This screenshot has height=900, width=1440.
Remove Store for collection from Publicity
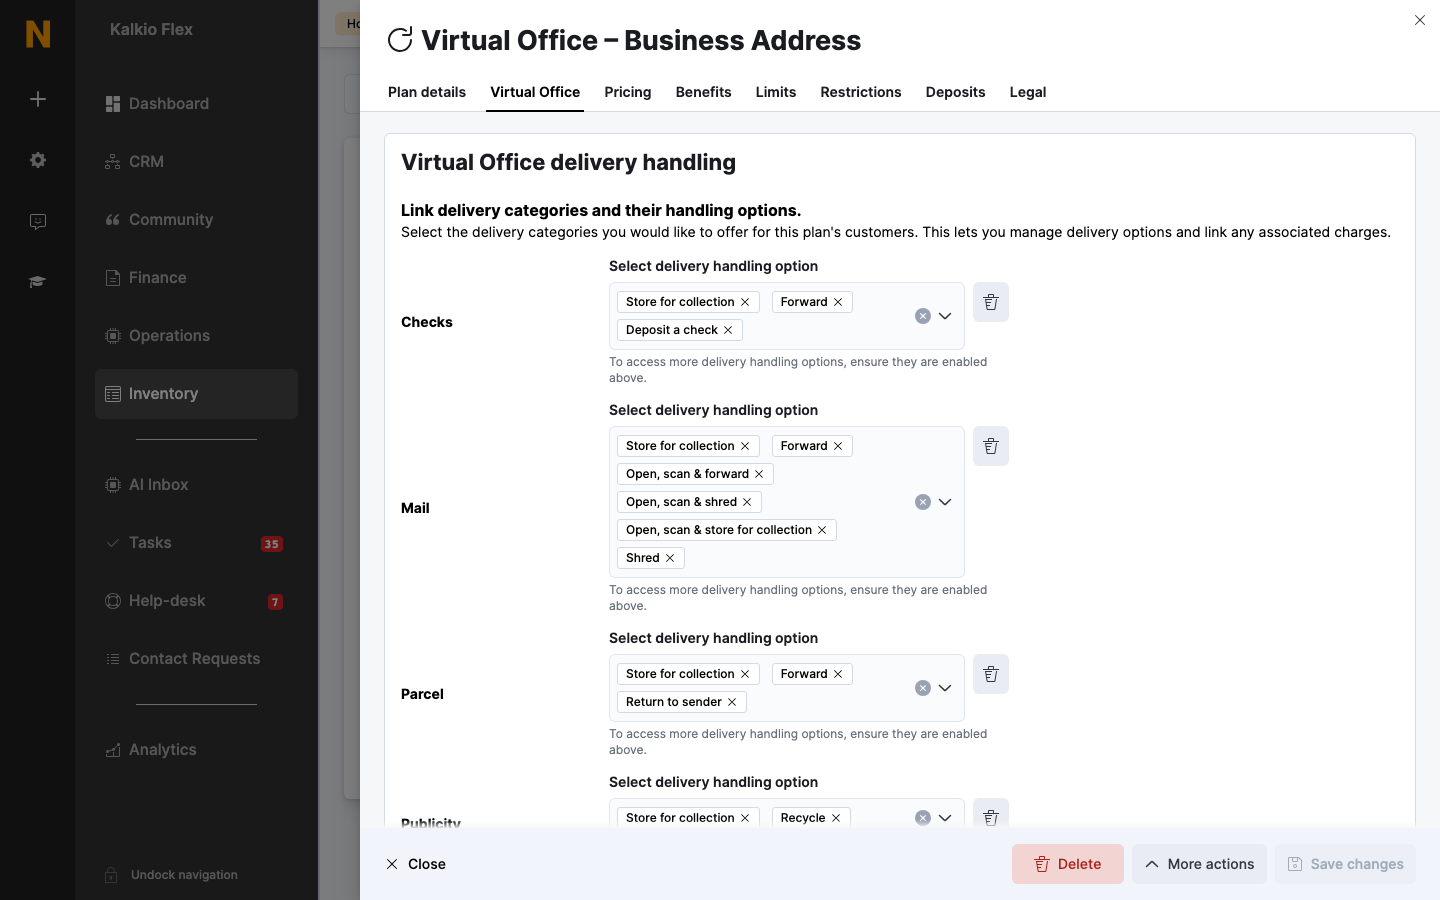pos(745,818)
